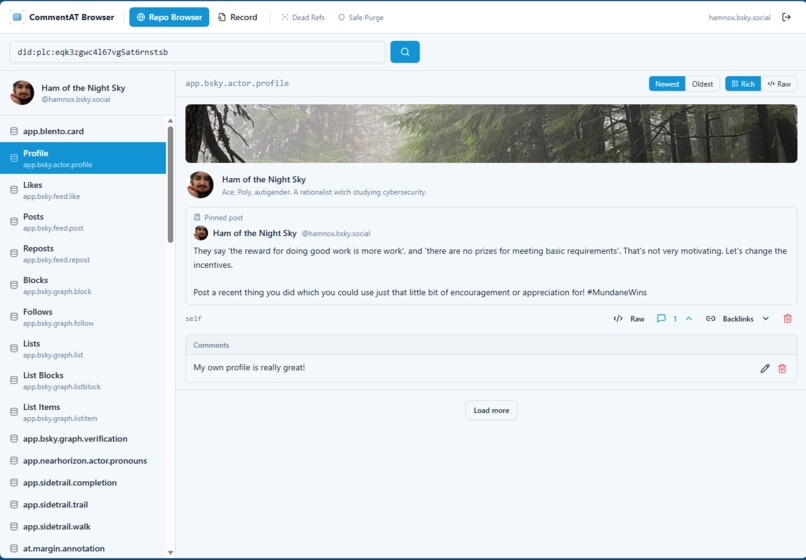This screenshot has width=806, height=560.
Task: Delete the self record with trash icon
Action: pos(787,319)
